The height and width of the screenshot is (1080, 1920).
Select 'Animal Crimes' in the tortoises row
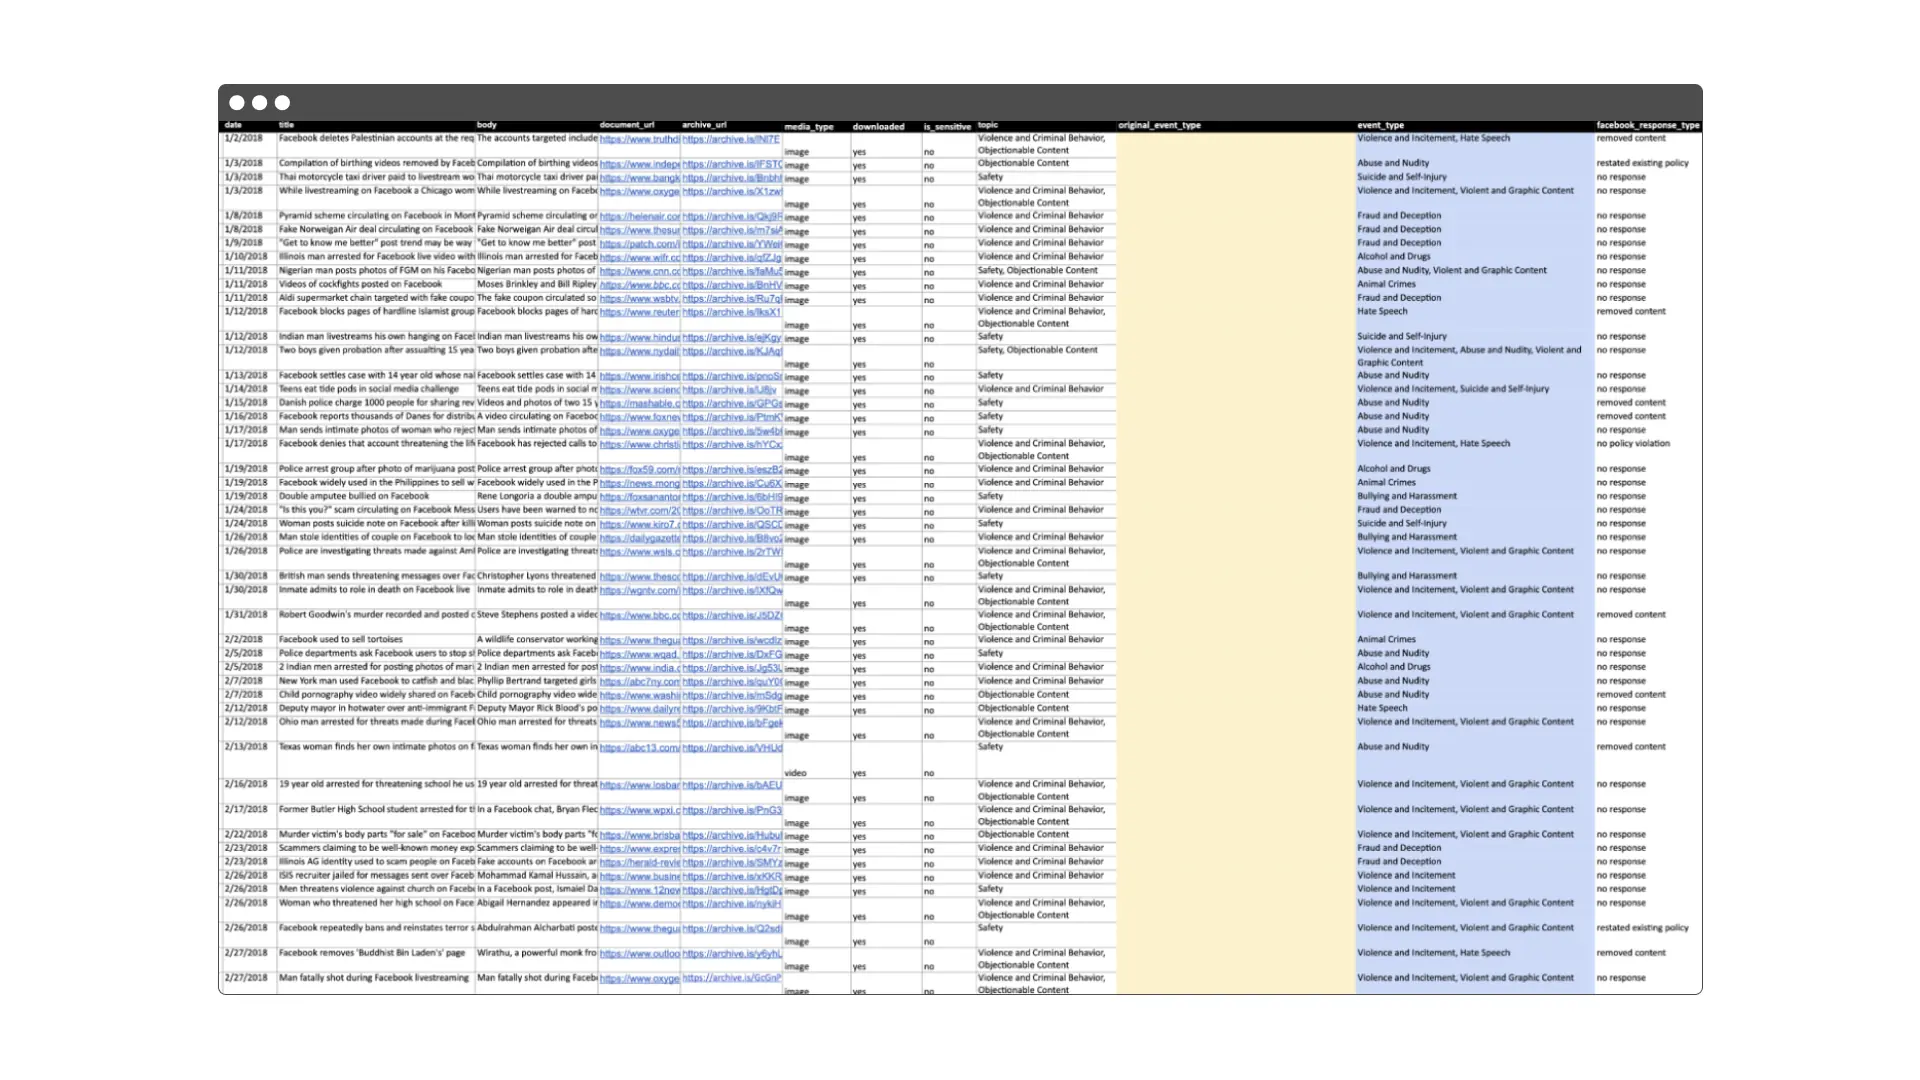(x=1386, y=639)
